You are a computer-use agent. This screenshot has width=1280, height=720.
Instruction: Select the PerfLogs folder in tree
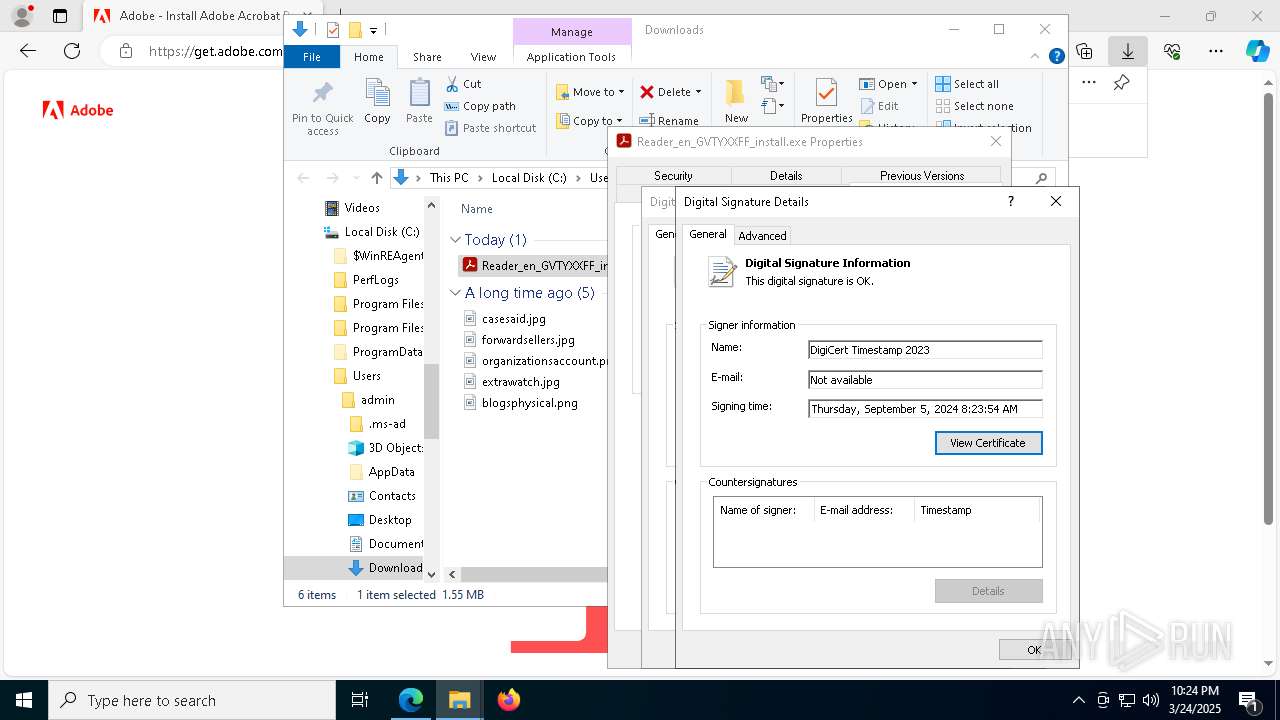tap(366, 280)
